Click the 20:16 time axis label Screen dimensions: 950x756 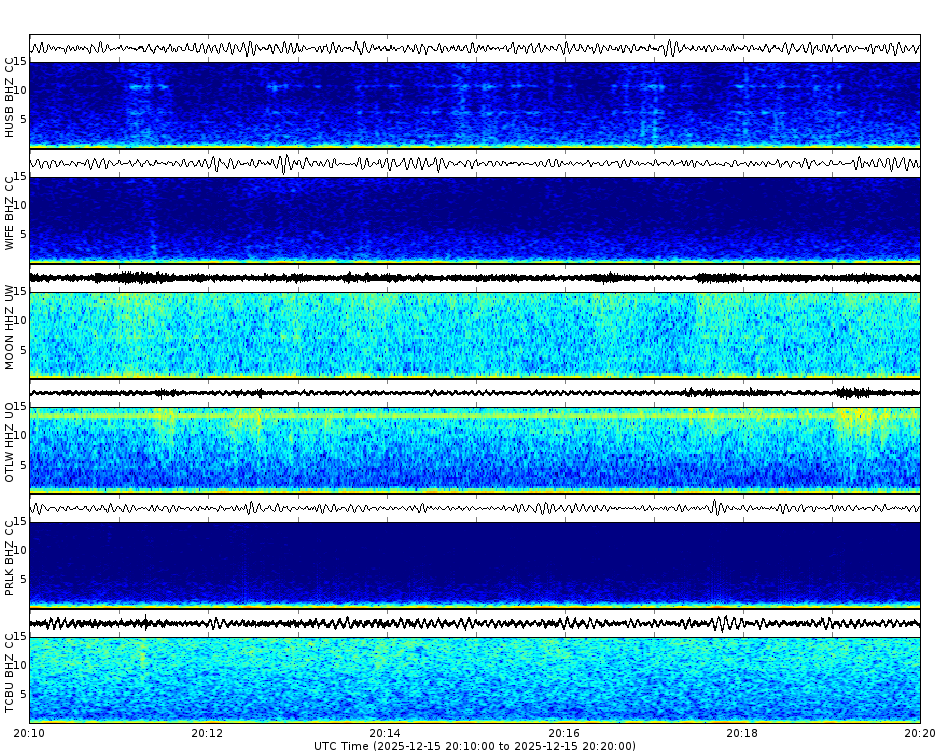[x=563, y=733]
